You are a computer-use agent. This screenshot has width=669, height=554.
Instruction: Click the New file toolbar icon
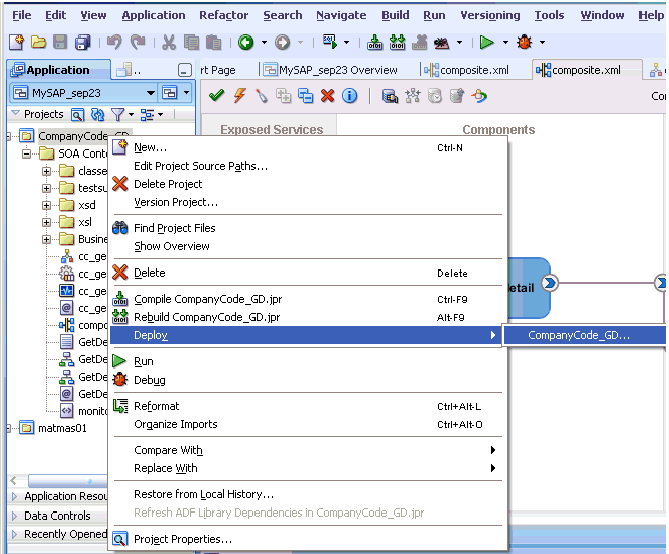[x=16, y=42]
